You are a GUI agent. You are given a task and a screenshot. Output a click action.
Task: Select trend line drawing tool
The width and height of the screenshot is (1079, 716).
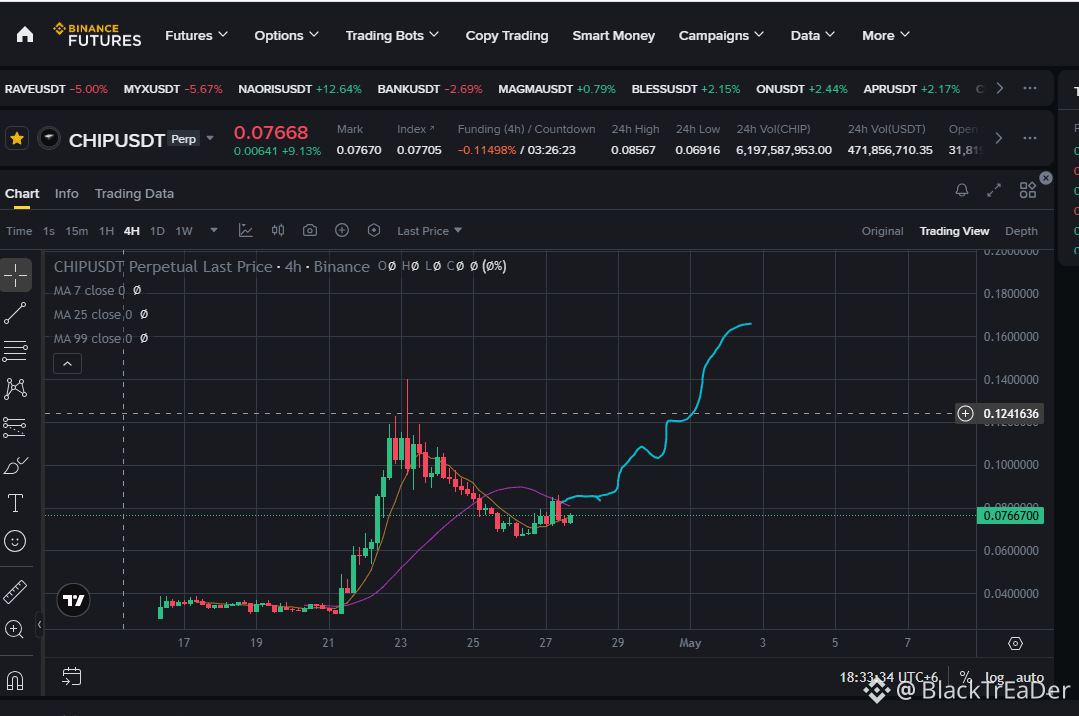(15, 313)
